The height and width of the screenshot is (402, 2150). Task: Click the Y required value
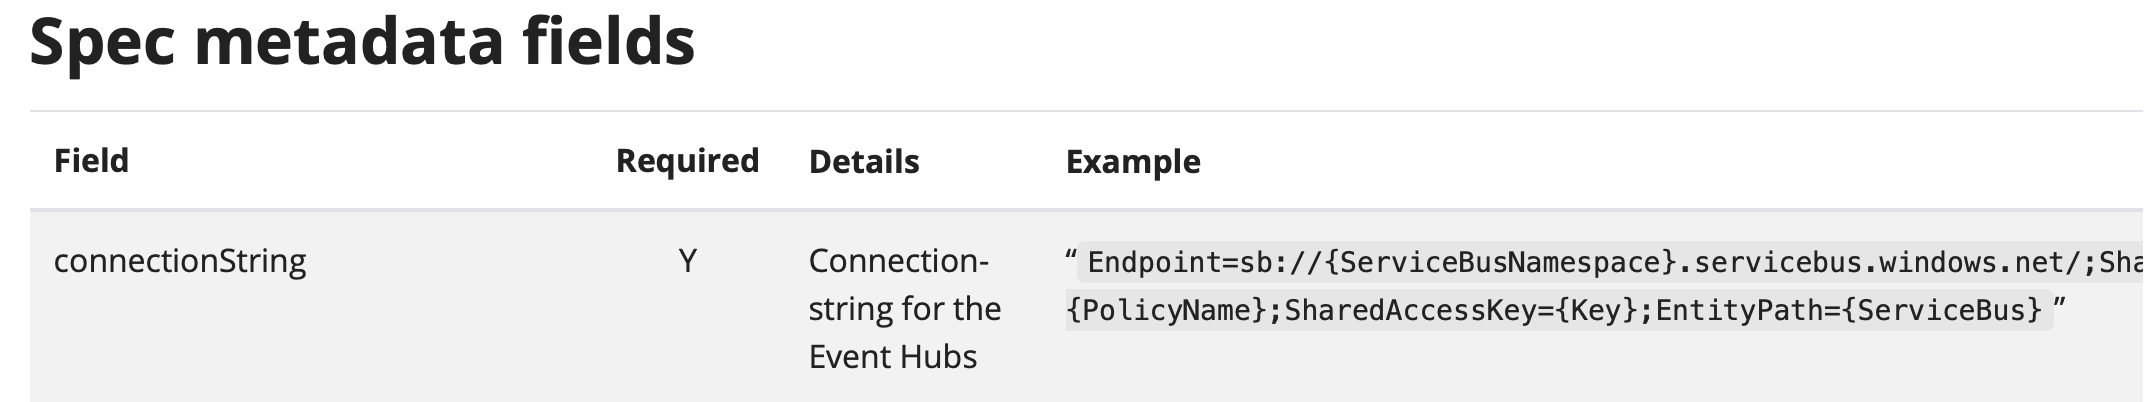pyautogui.click(x=687, y=262)
